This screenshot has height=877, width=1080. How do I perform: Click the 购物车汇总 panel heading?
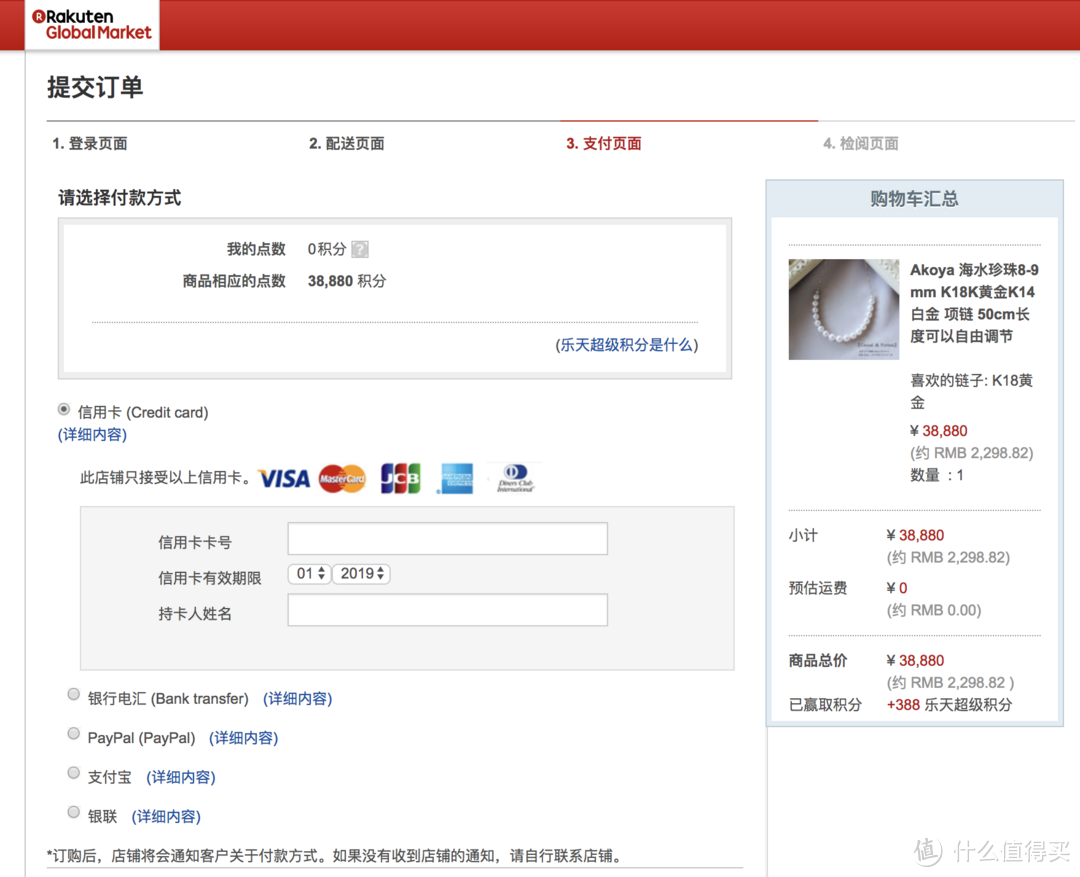coord(914,199)
